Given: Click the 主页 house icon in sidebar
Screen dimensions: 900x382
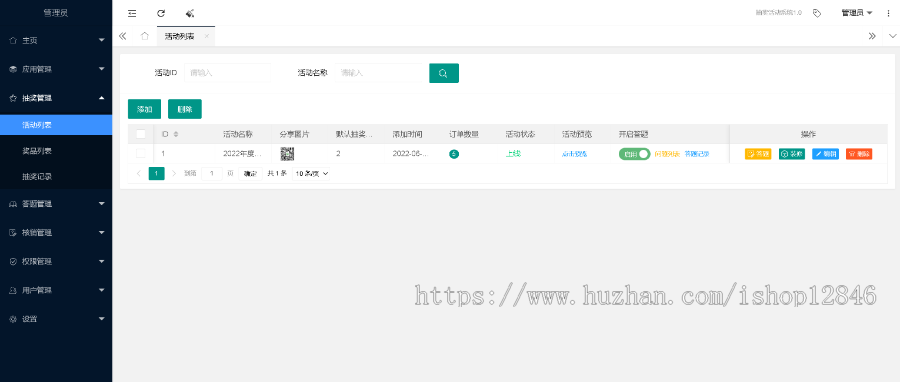Looking at the screenshot, I should click(13, 40).
